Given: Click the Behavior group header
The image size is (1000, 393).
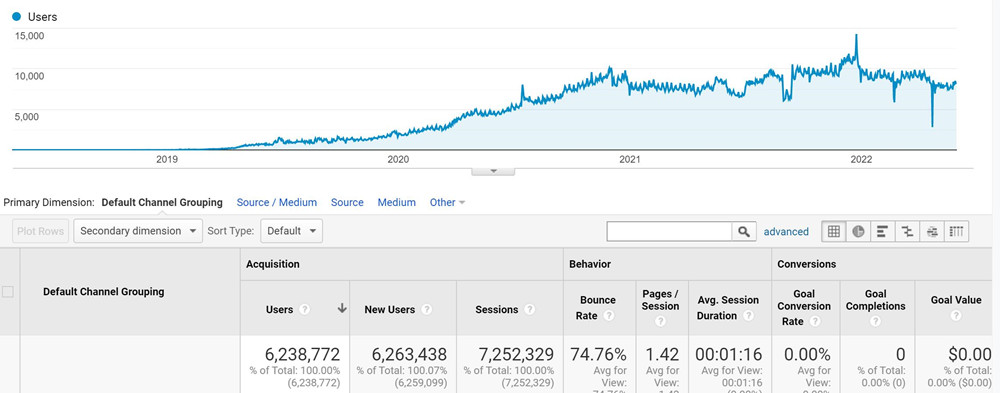Looking at the screenshot, I should [x=590, y=263].
